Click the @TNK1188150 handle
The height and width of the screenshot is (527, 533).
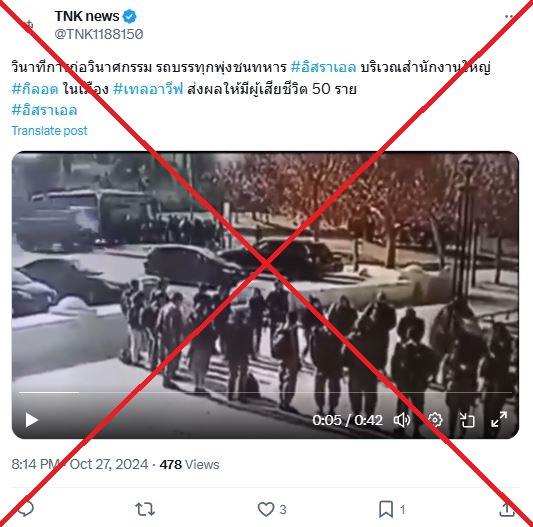pyautogui.click(x=99, y=34)
